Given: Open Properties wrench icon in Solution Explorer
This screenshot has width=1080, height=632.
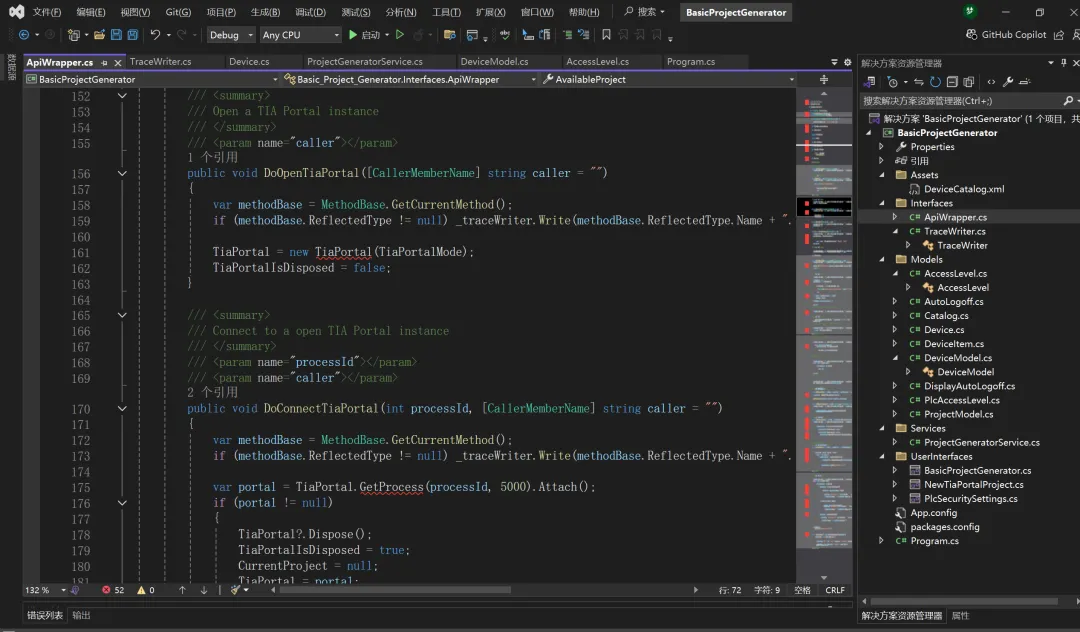Looking at the screenshot, I should (1008, 82).
